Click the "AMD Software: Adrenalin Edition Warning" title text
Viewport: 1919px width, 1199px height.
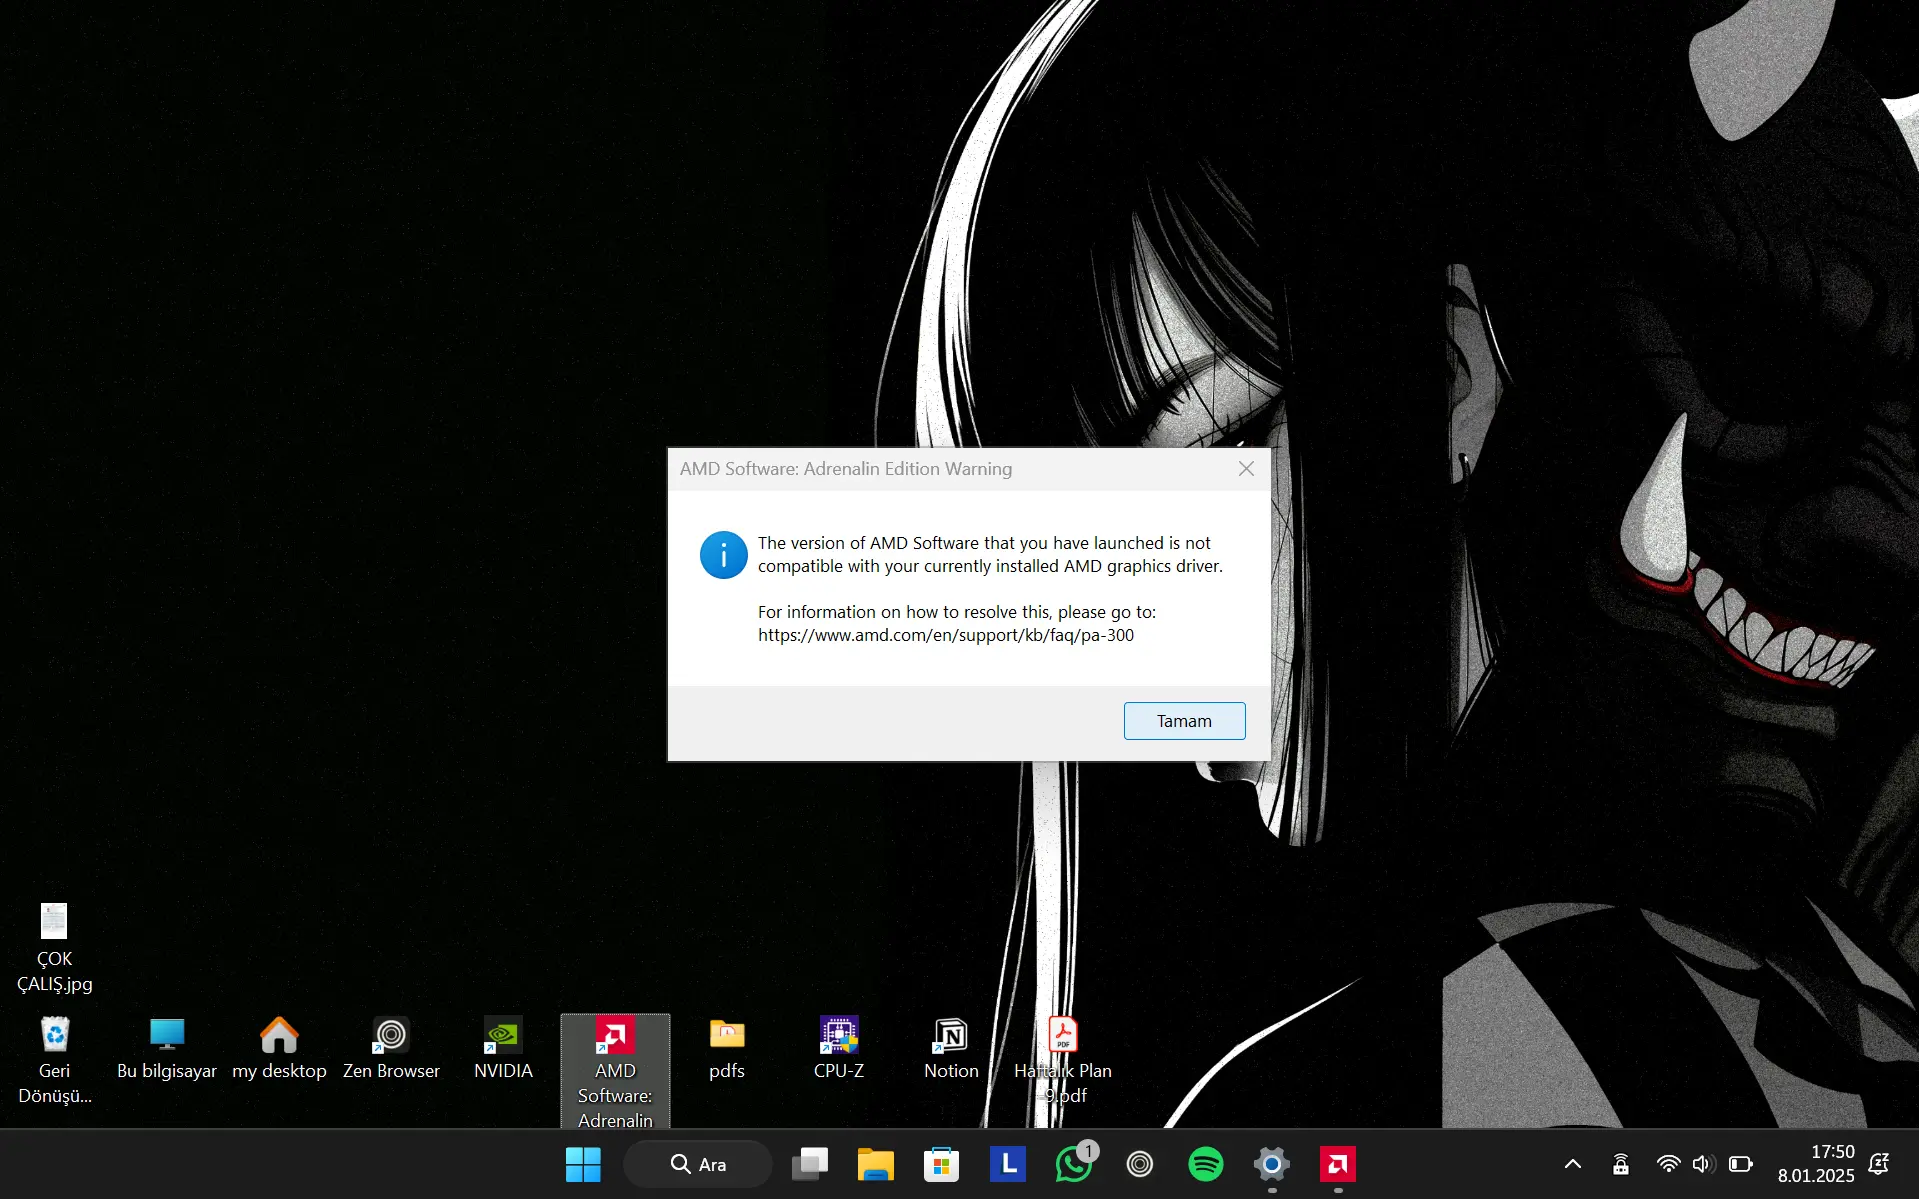coord(846,469)
